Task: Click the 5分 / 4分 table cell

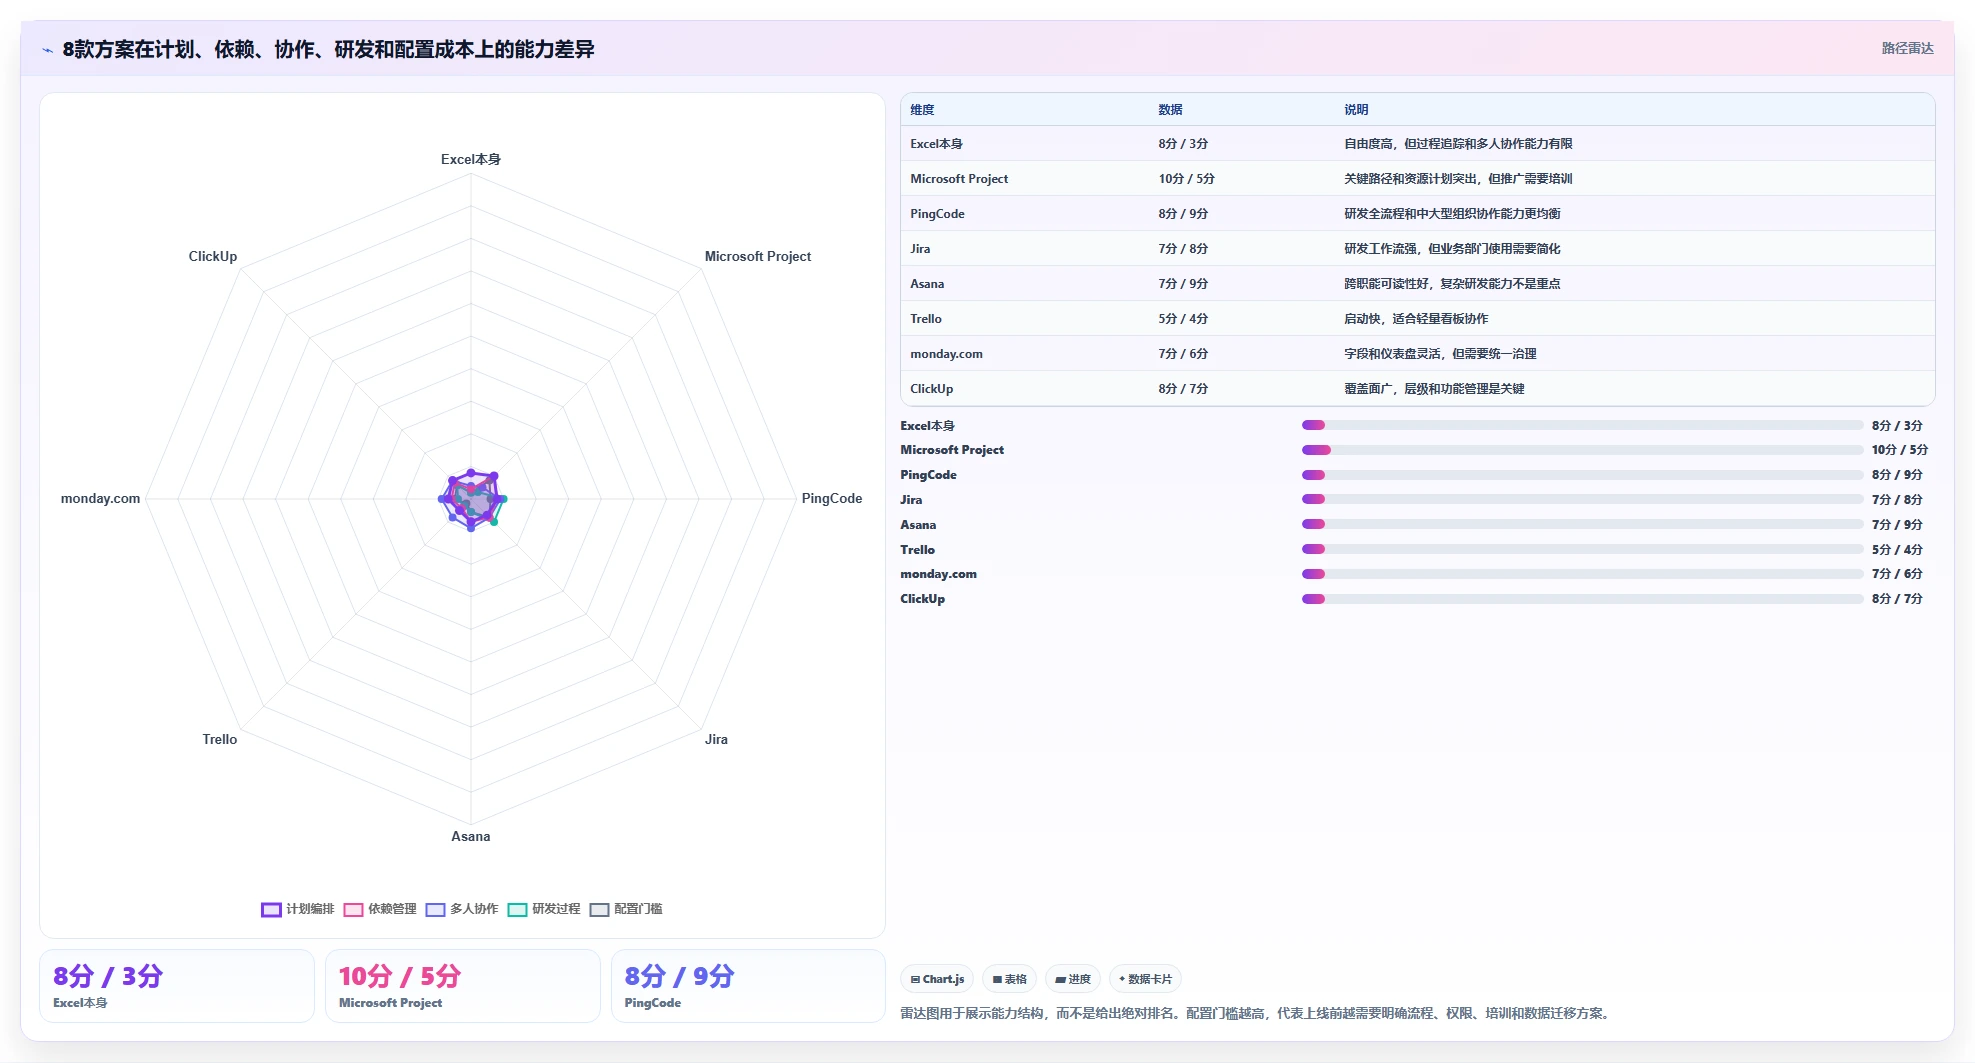Action: 1183,319
